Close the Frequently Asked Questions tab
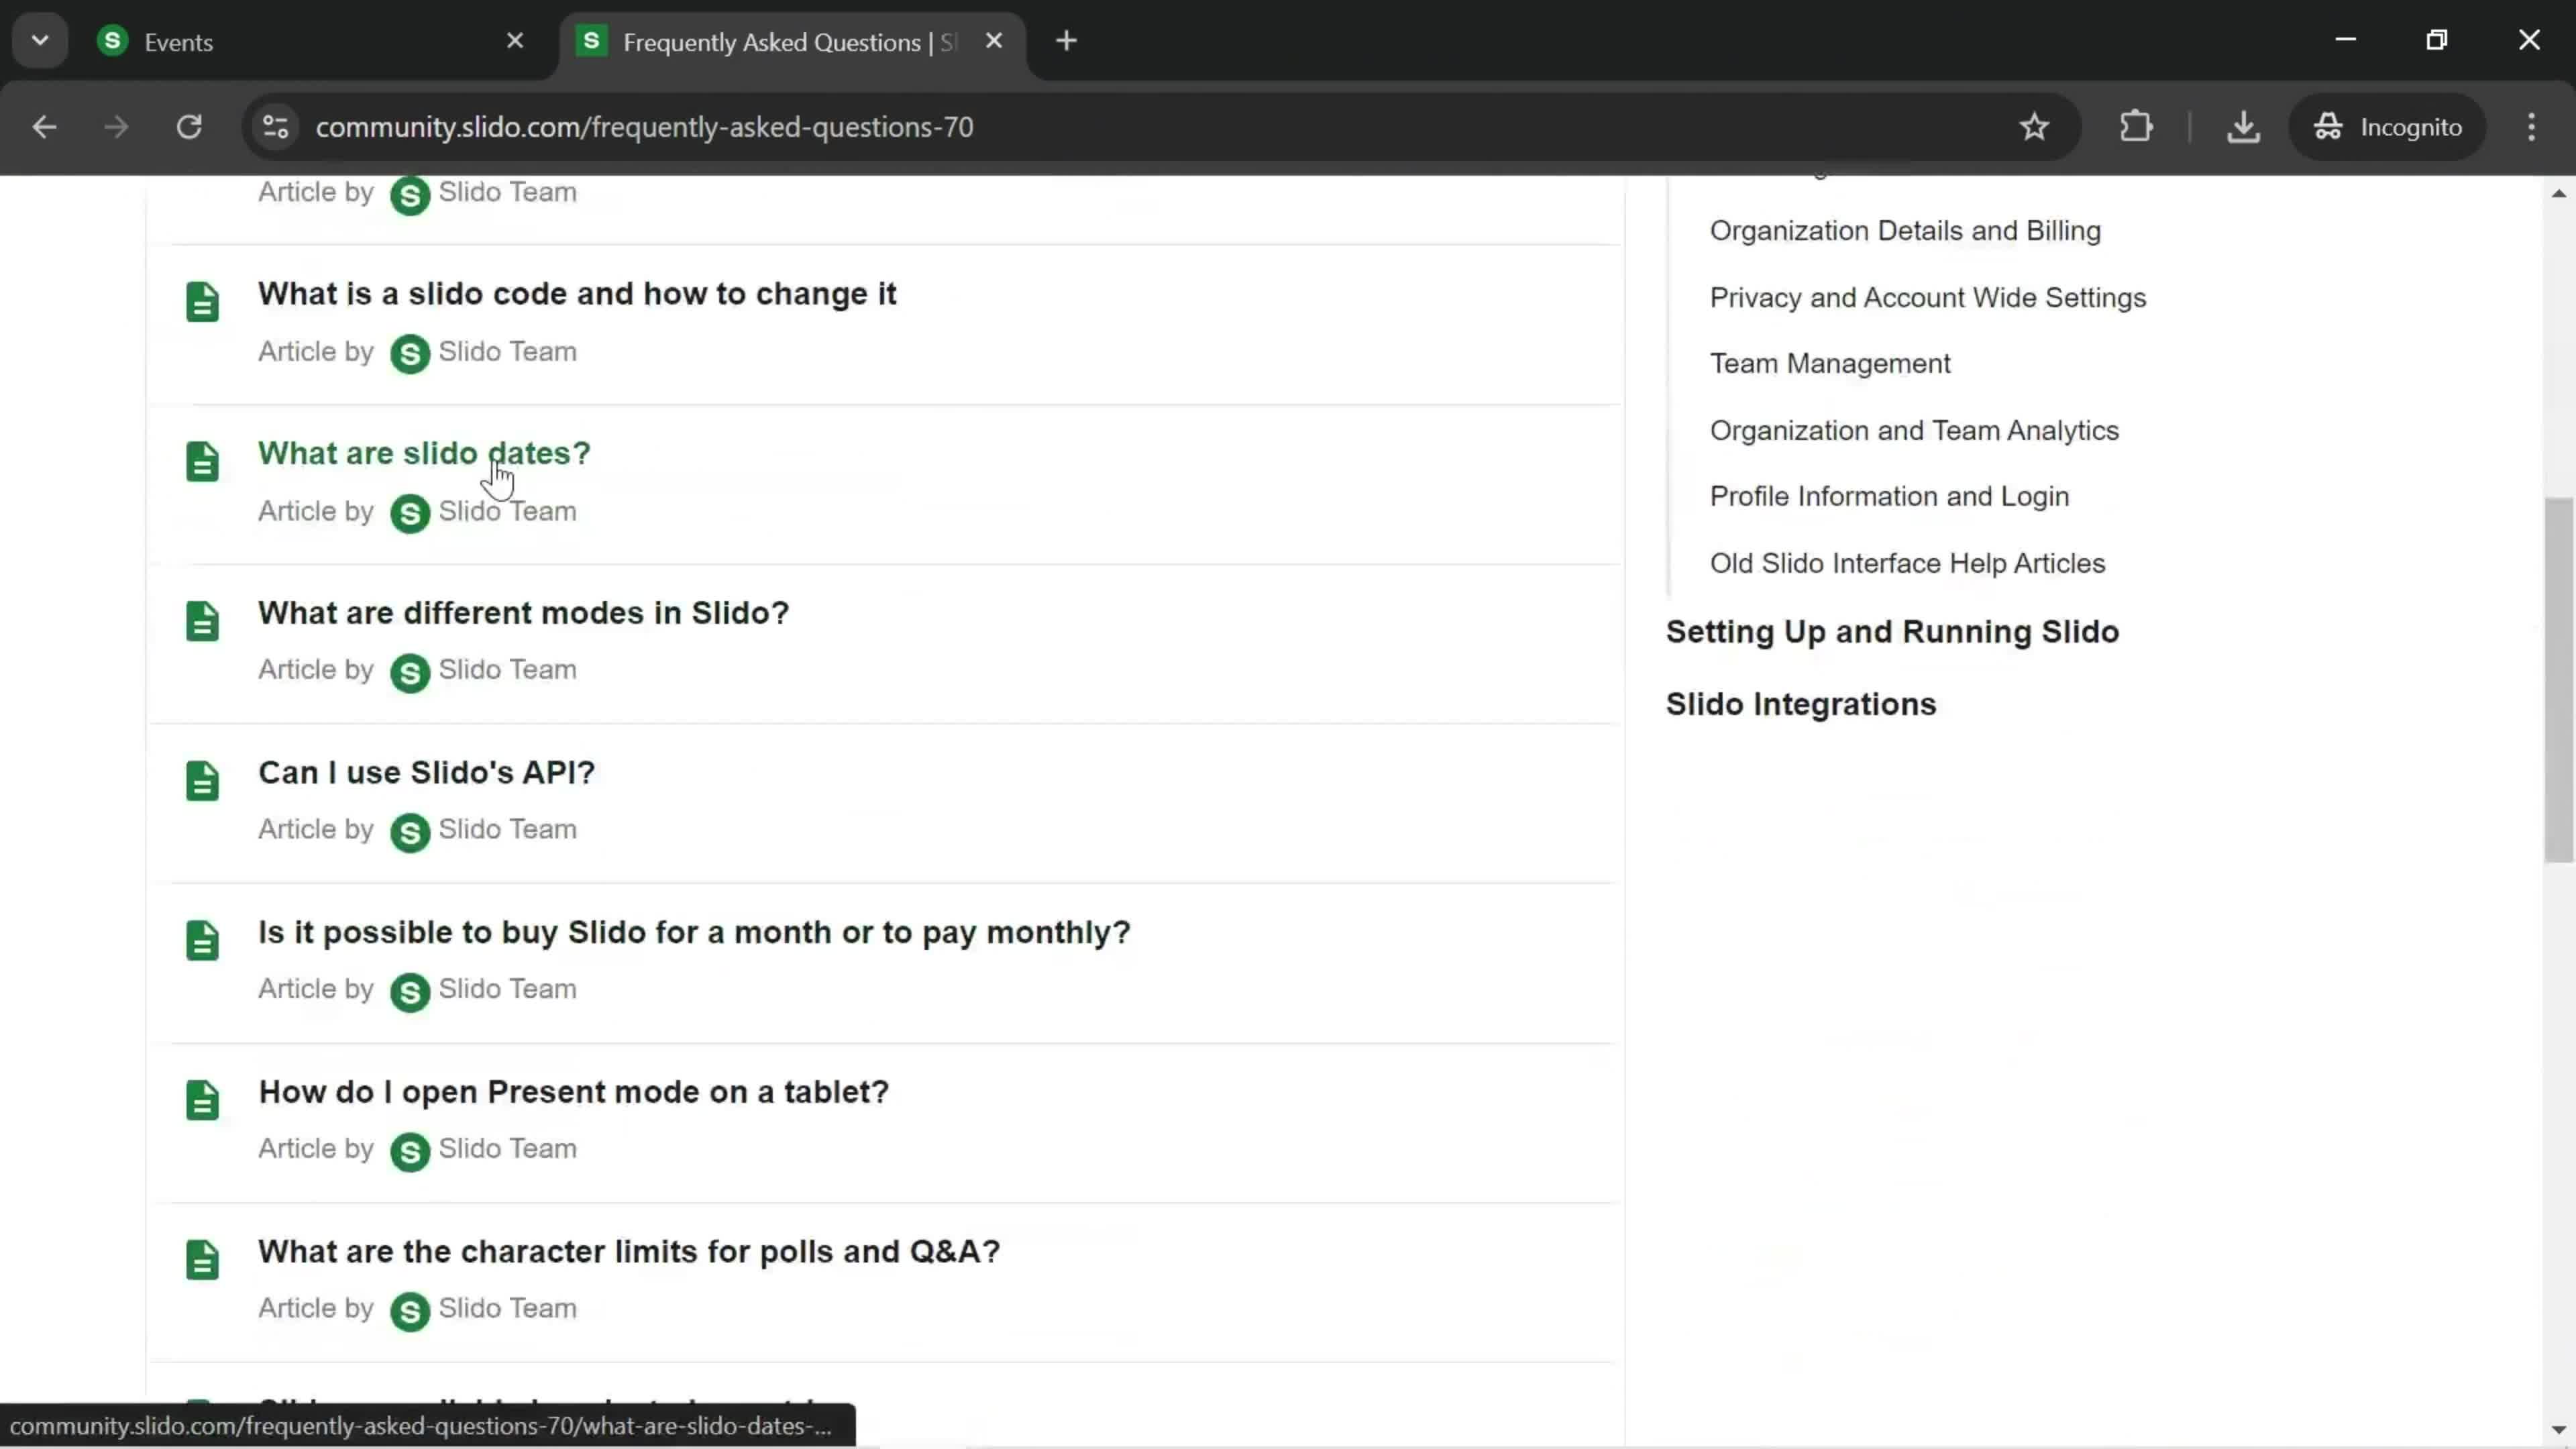This screenshot has height=1449, width=2576. point(994,41)
